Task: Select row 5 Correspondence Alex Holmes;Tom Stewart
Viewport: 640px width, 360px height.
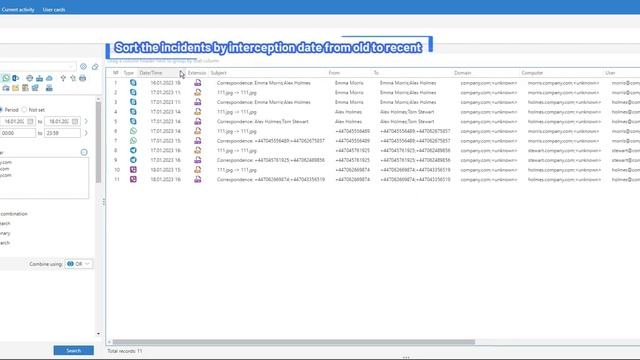Action: (x=262, y=121)
